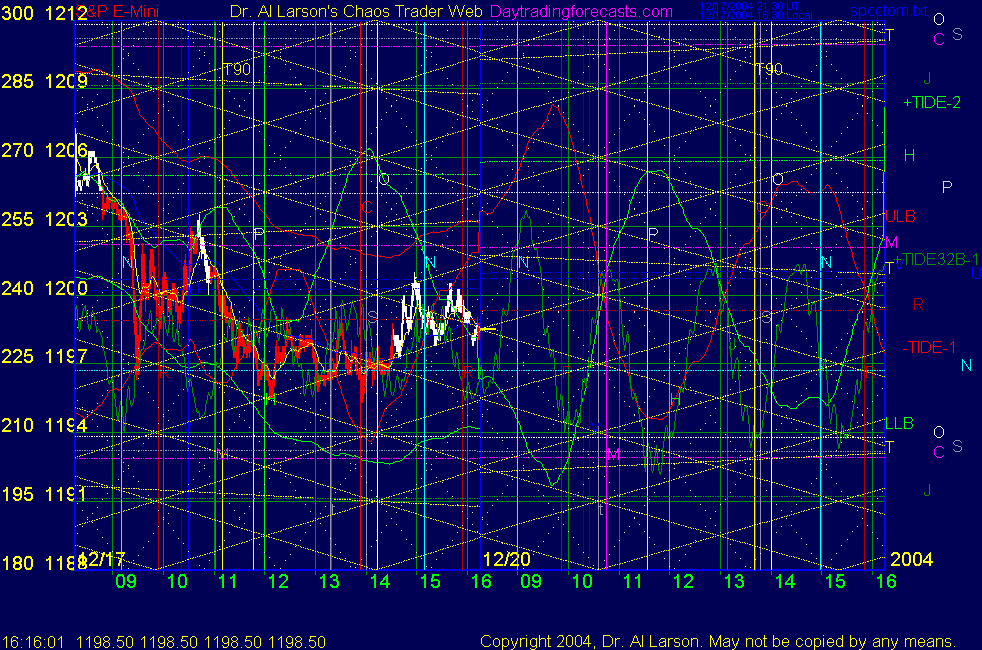Click the '210 1194' price axis label
Image resolution: width=982 pixels, height=650 pixels.
coord(44,425)
